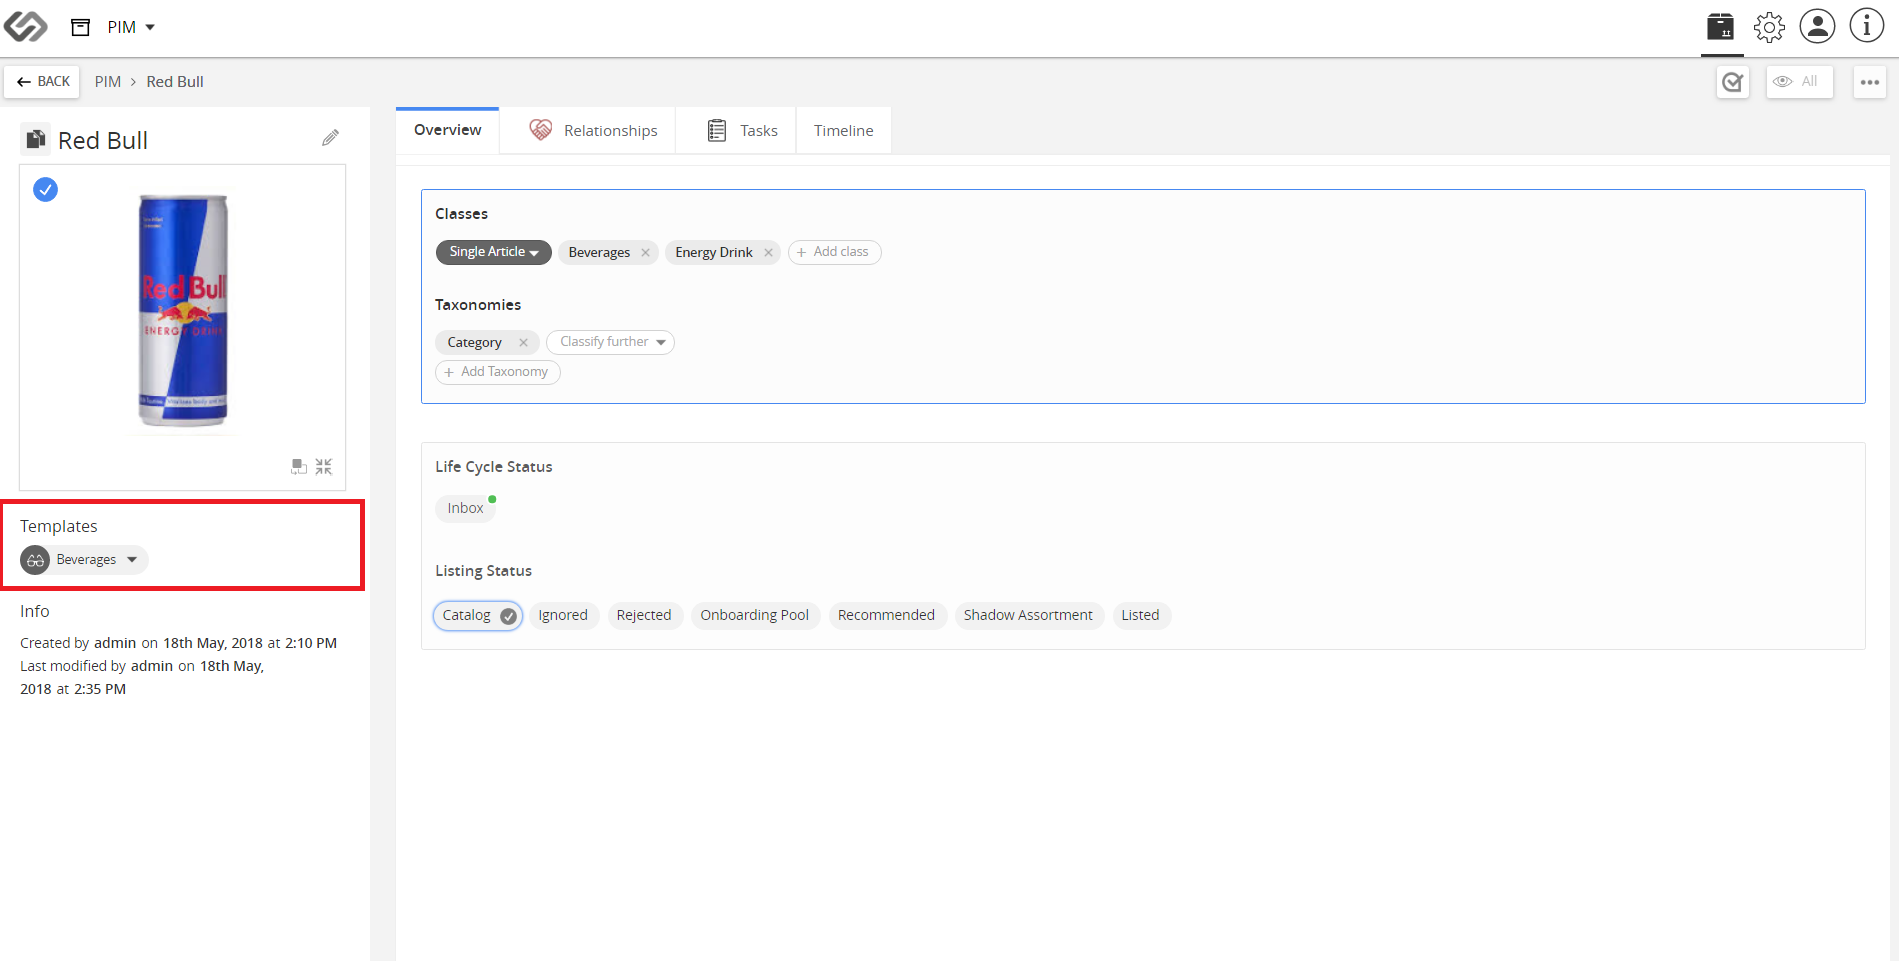The width and height of the screenshot is (1899, 961).
Task: Remove the Beverages class tag
Action: [646, 253]
